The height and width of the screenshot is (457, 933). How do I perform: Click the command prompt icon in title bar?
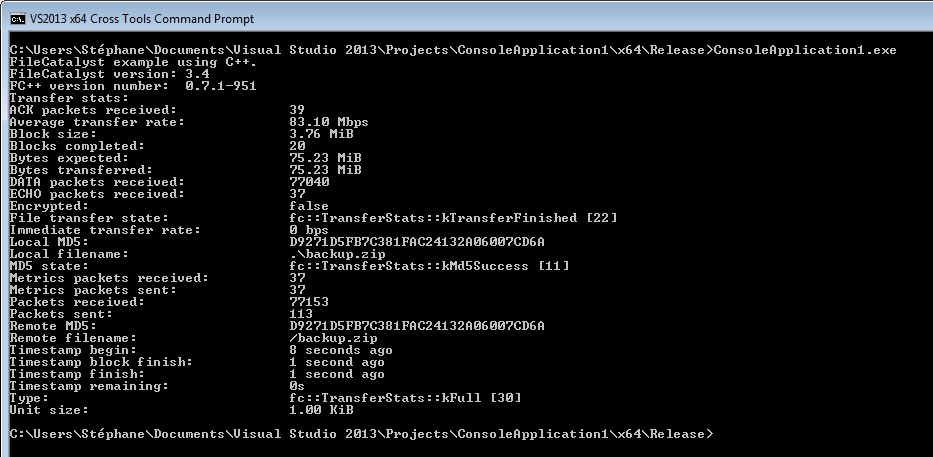pyautogui.click(x=17, y=18)
